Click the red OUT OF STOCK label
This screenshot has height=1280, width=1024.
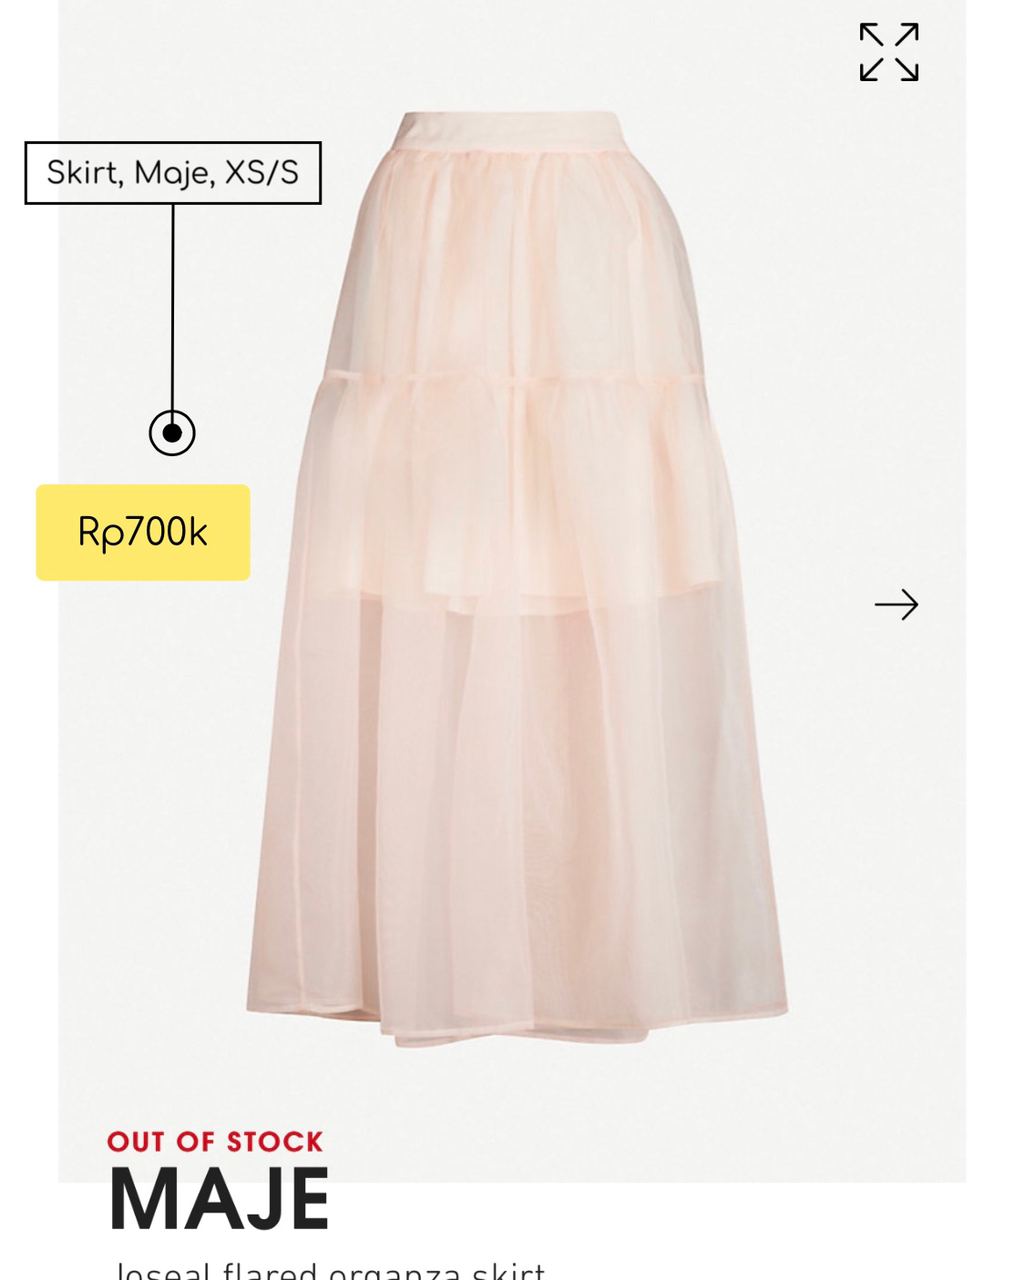(215, 1141)
